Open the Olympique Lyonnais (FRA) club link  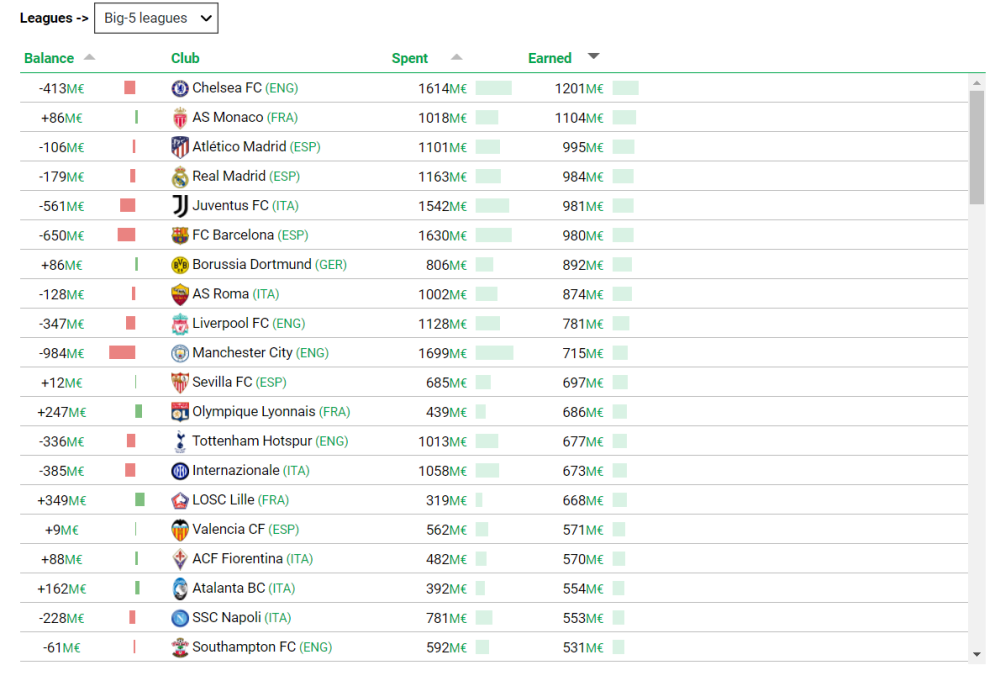pyautogui.click(x=271, y=411)
